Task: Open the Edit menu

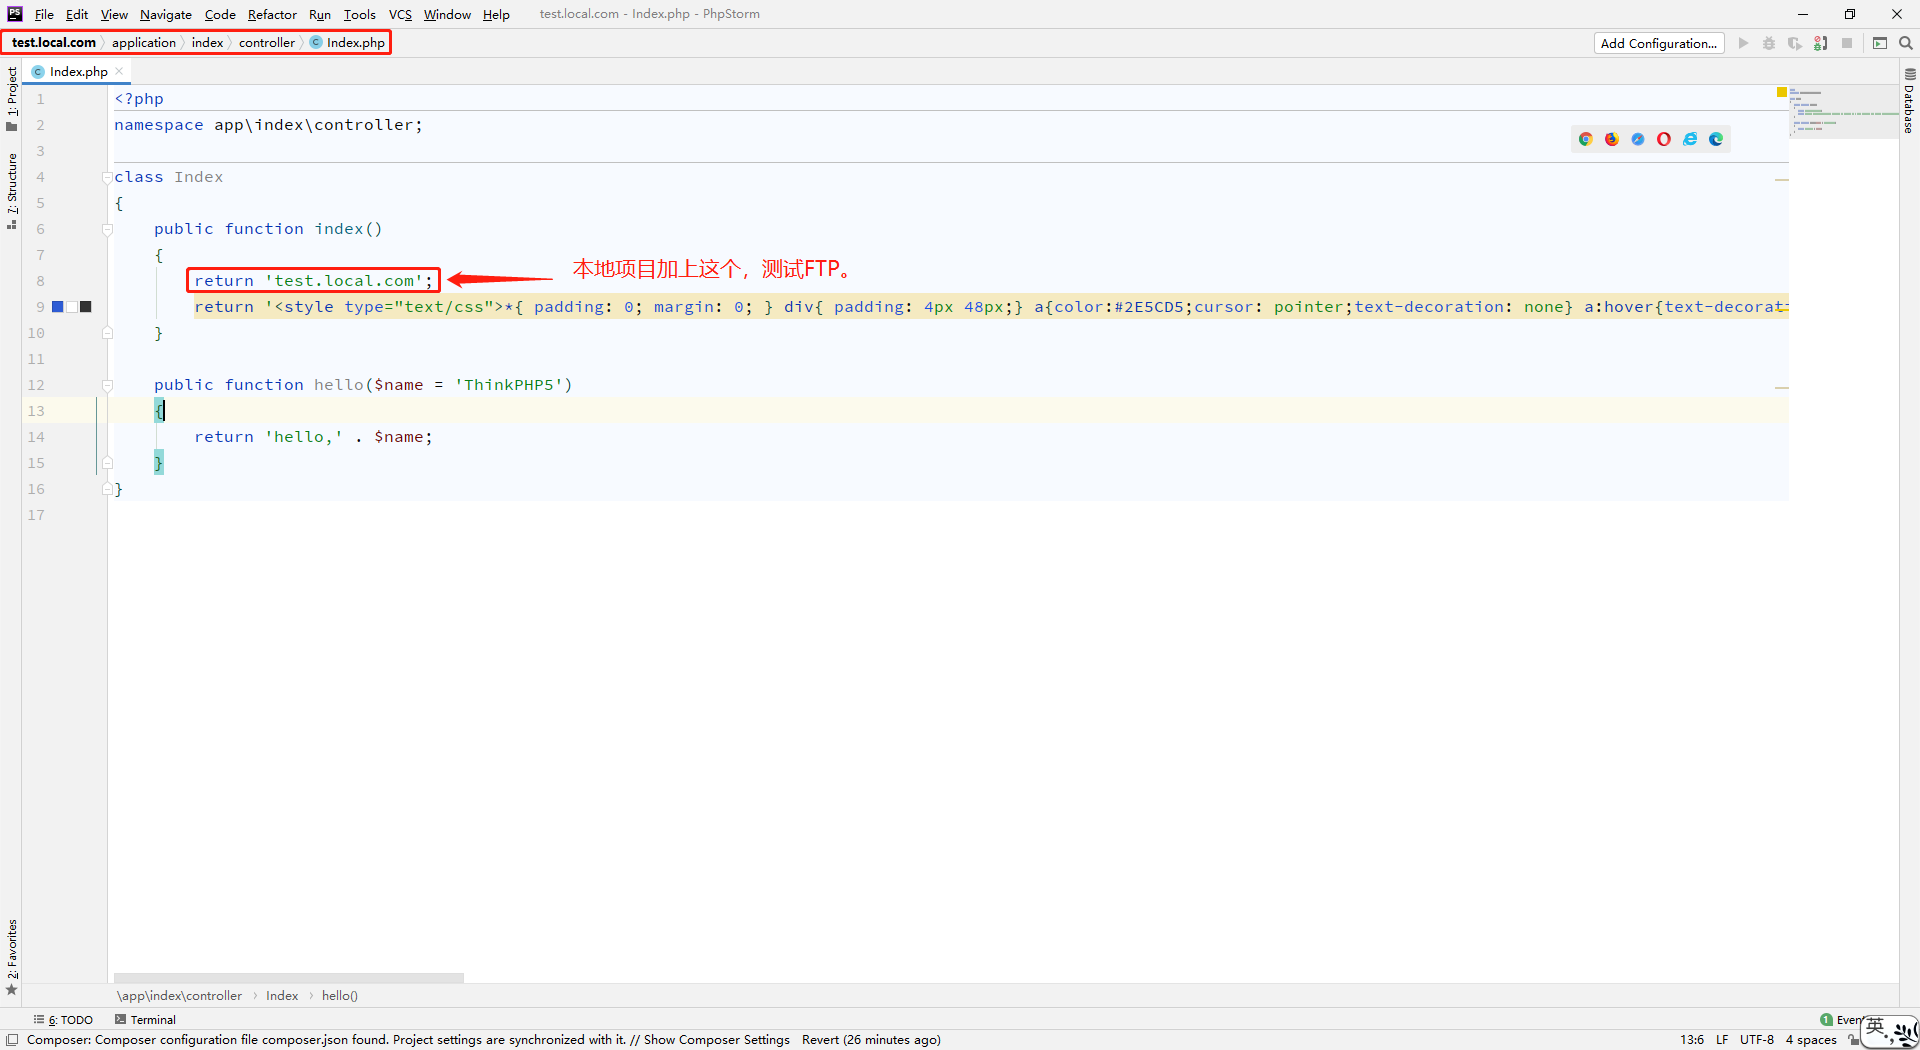Action: tap(77, 14)
